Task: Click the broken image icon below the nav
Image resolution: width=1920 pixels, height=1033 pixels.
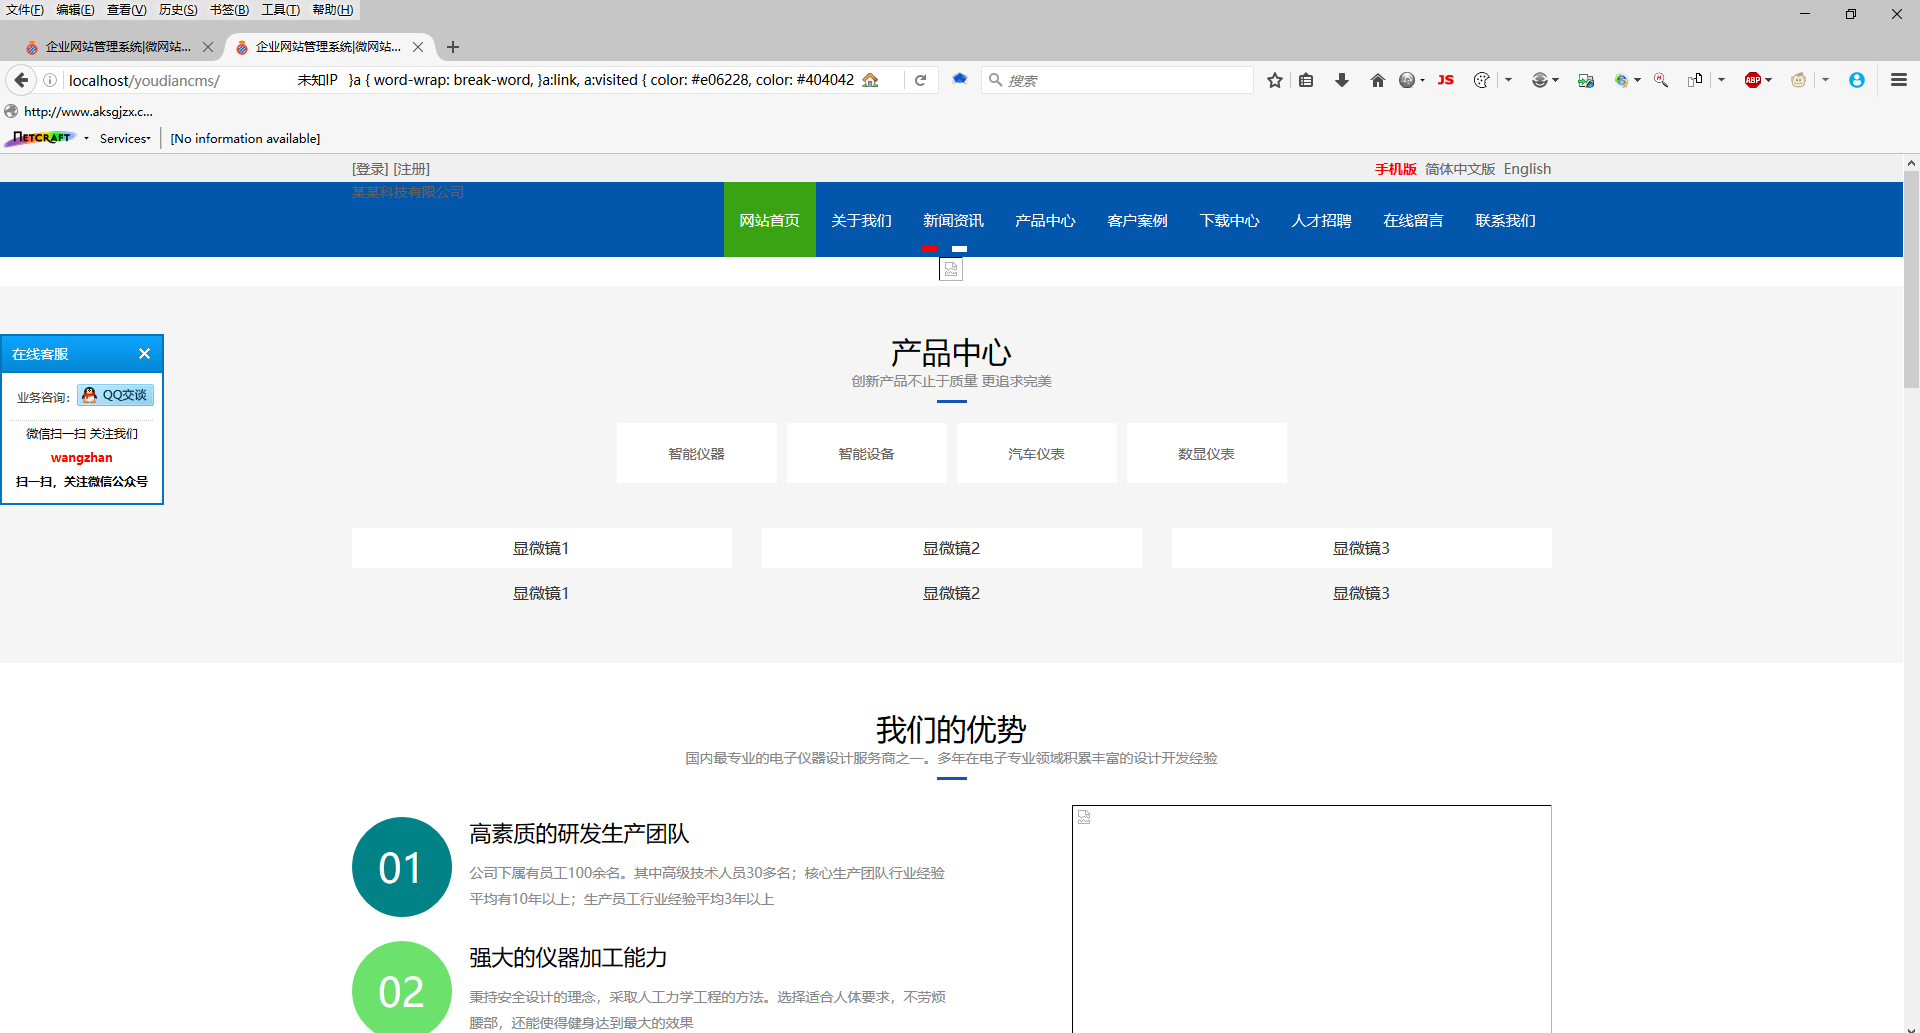Action: tap(951, 269)
